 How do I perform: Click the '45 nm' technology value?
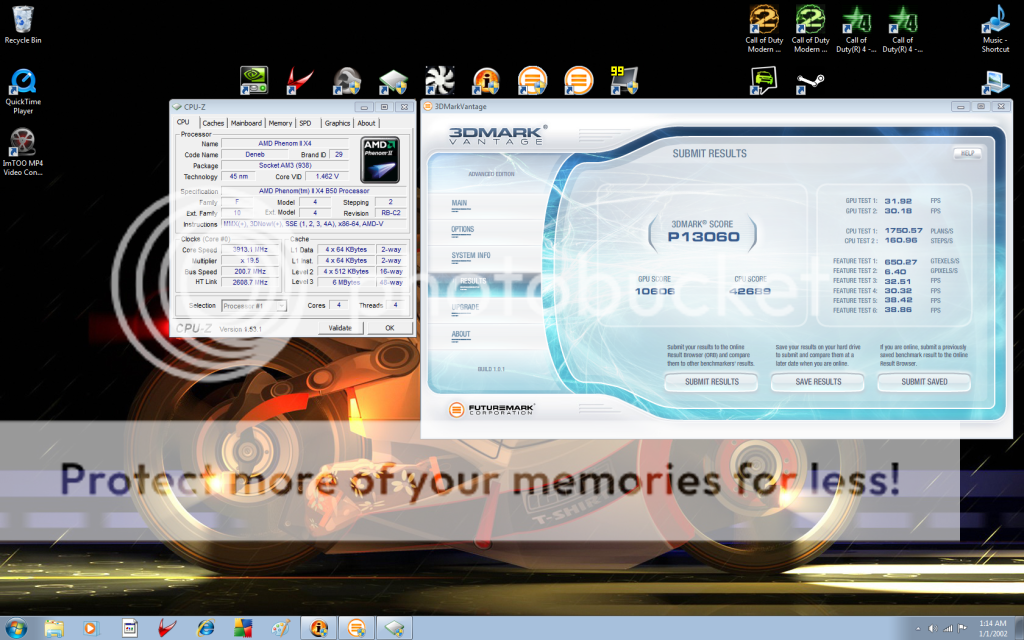click(238, 177)
